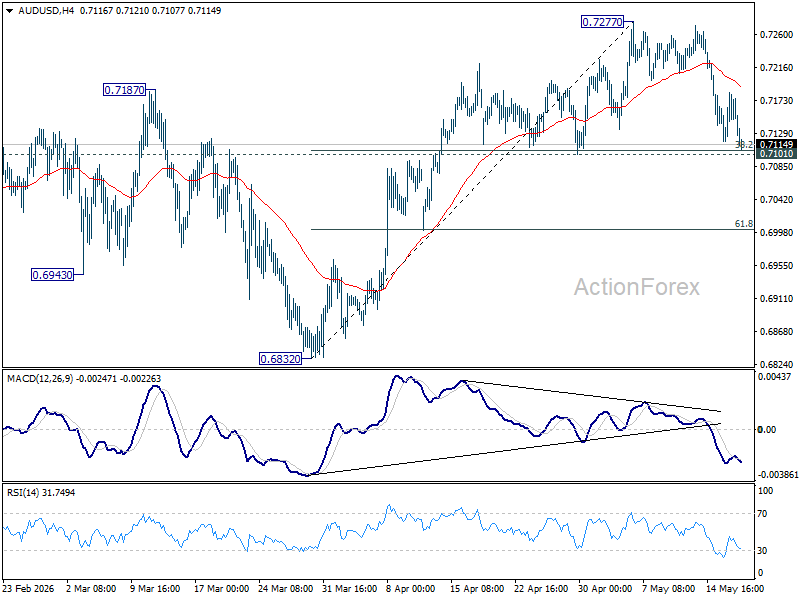This screenshot has height=600, width=800.
Task: Click the MACD 0.00437 scale value
Action: click(774, 377)
